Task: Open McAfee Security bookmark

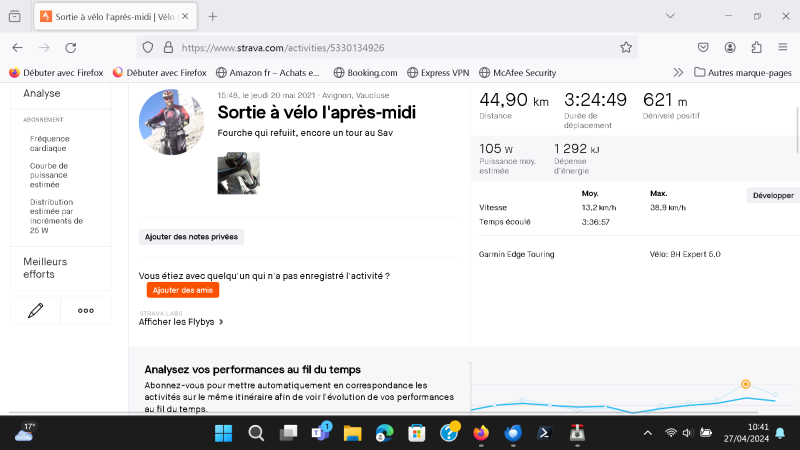Action: [518, 72]
